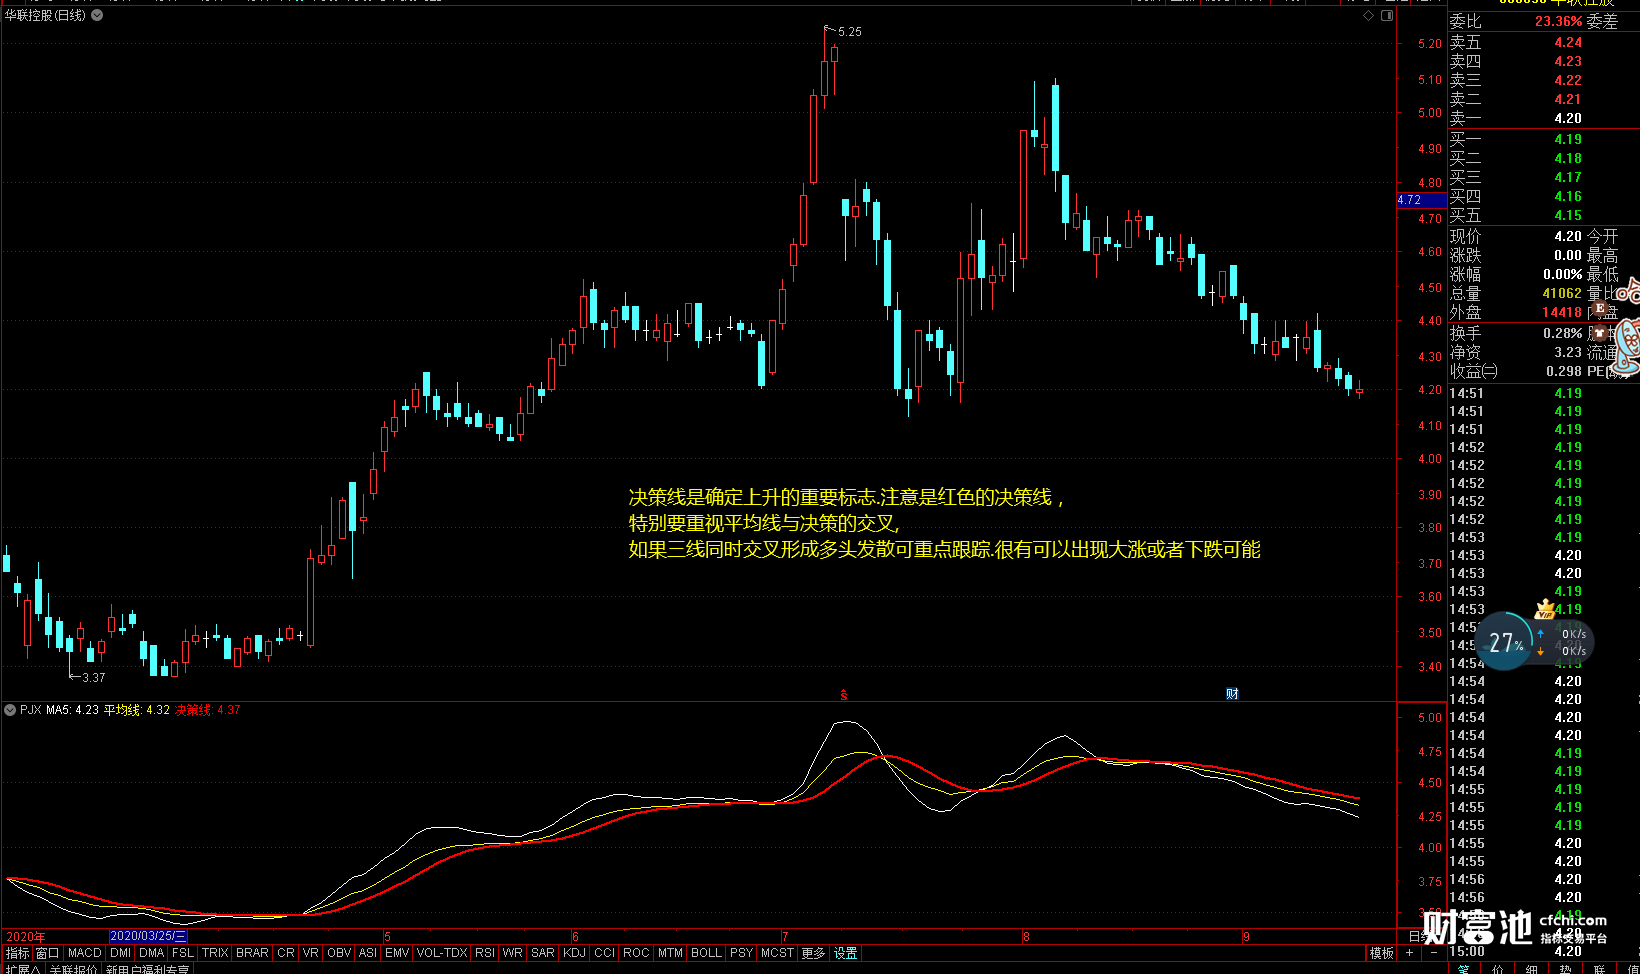The width and height of the screenshot is (1640, 974).
Task: Expand the PJX indicator dropdown arrow
Action: pyautogui.click(x=10, y=710)
